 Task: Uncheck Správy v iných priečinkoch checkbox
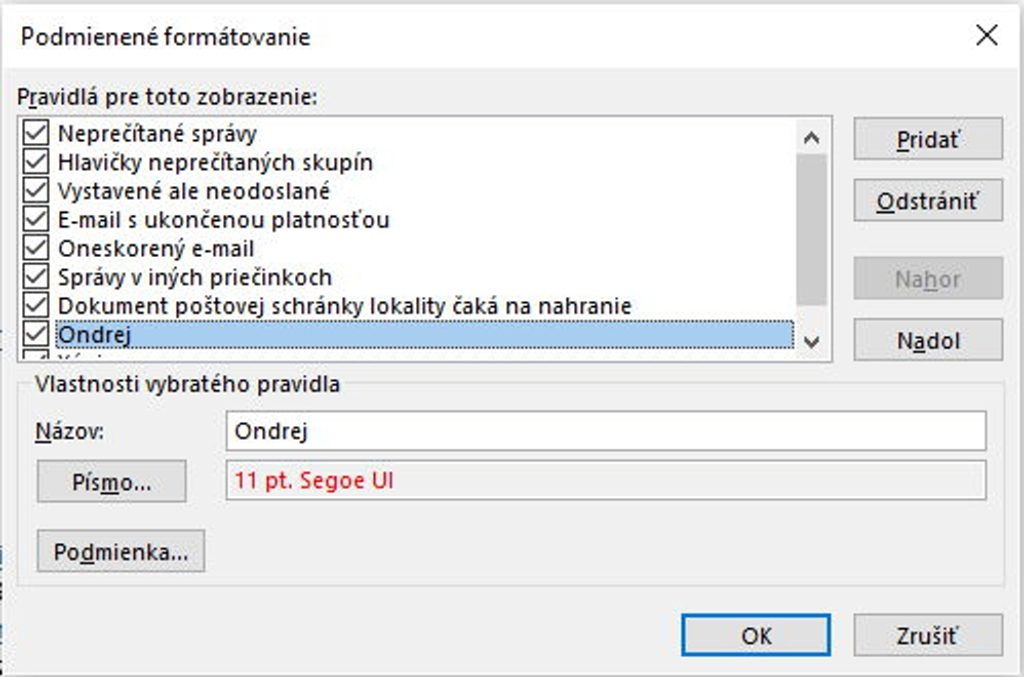tap(36, 277)
